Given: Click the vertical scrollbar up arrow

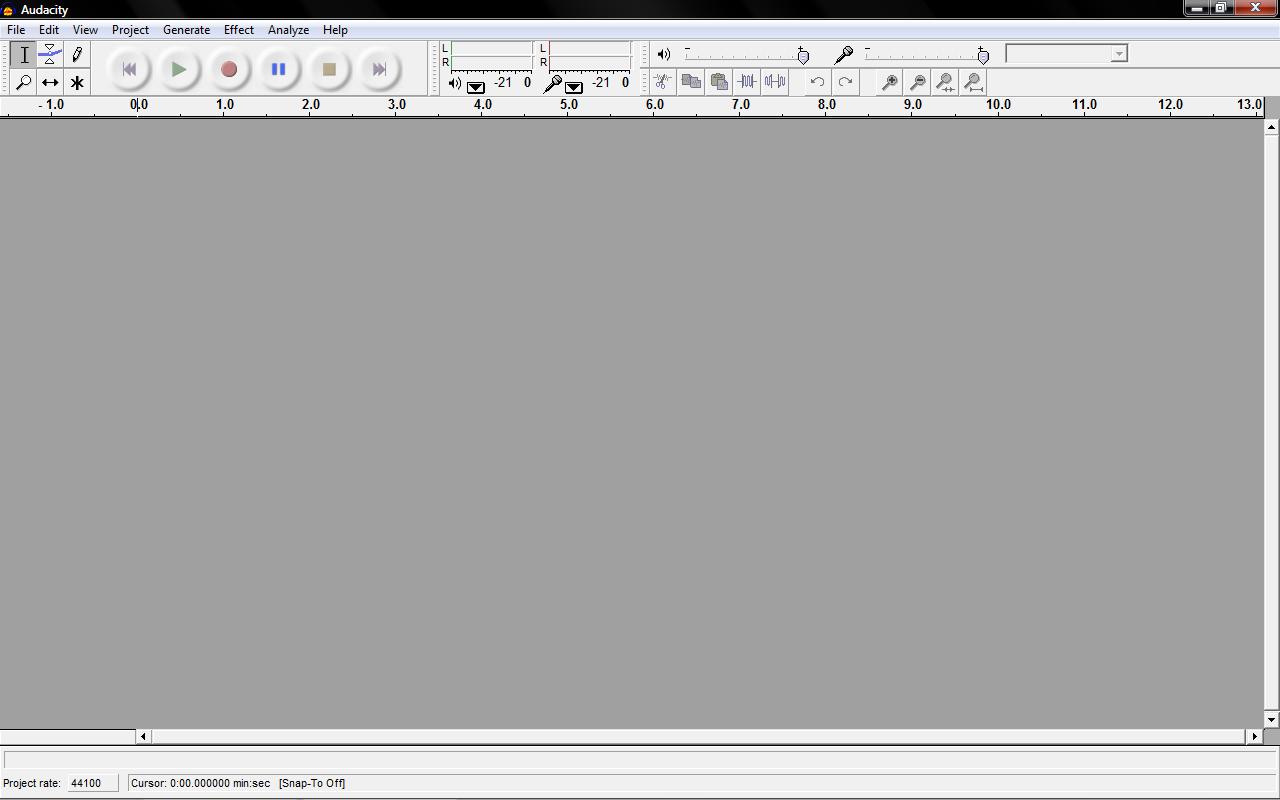Looking at the screenshot, I should tap(1271, 126).
